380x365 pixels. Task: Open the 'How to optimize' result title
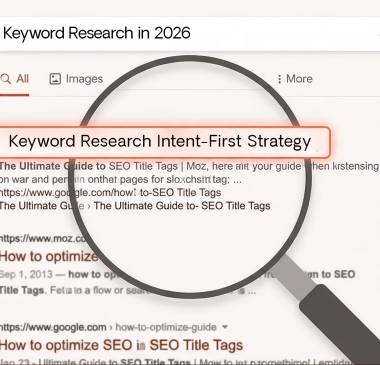click(x=49, y=257)
